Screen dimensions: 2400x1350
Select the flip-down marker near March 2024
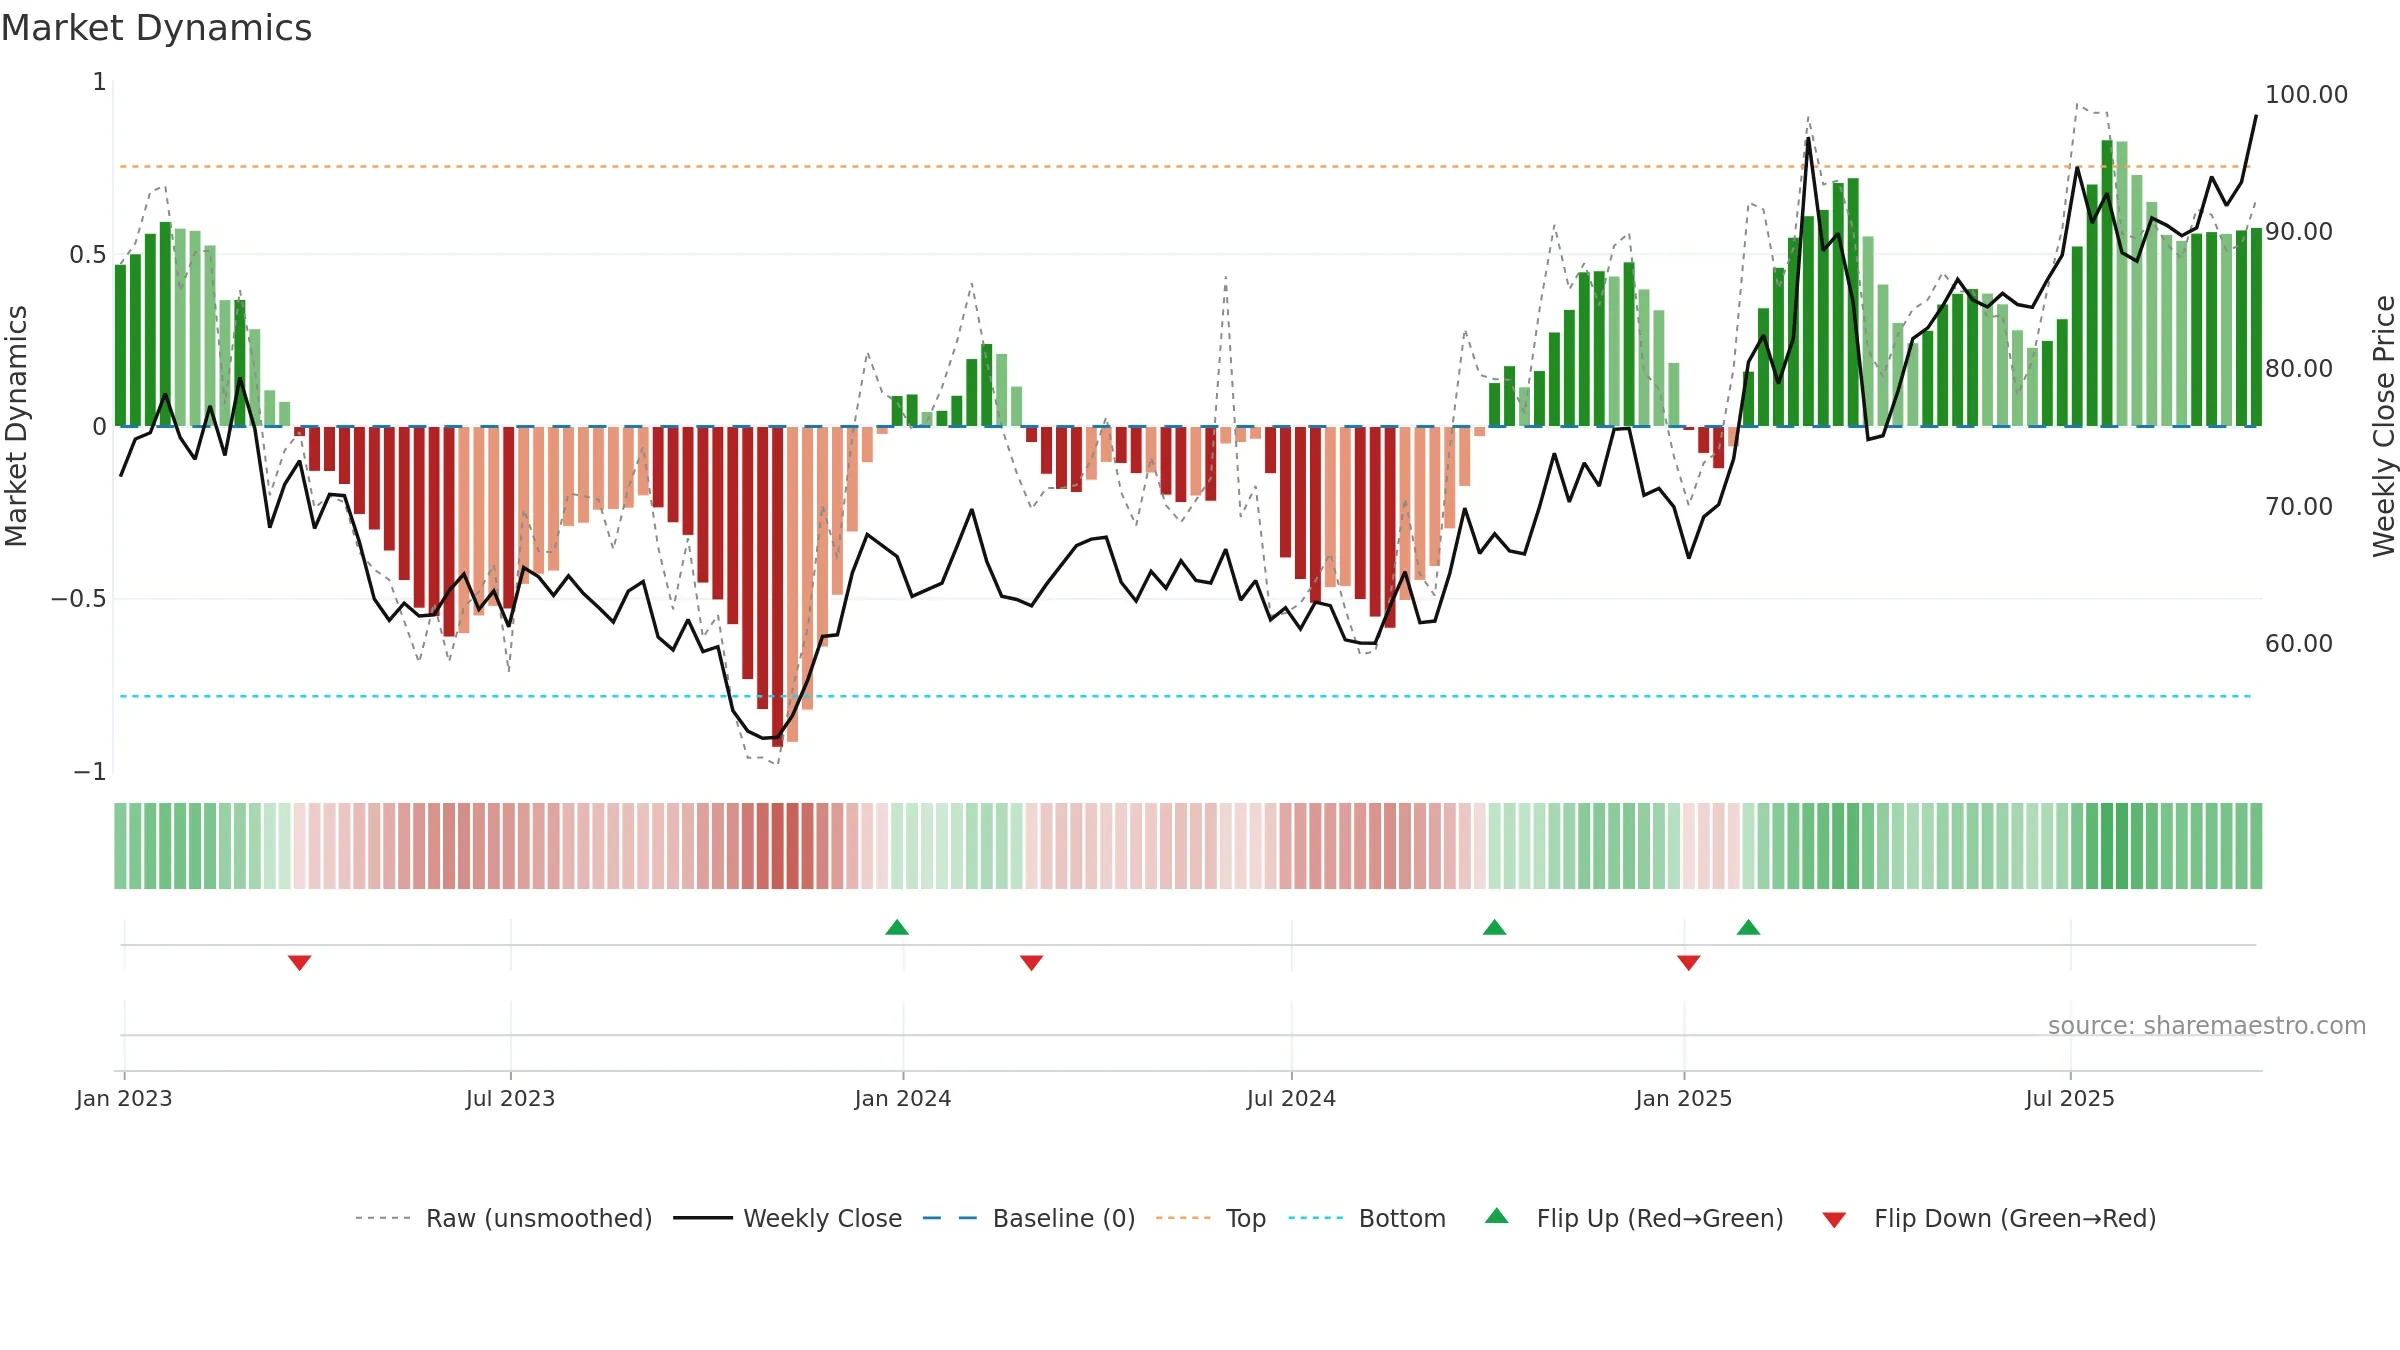1031,963
